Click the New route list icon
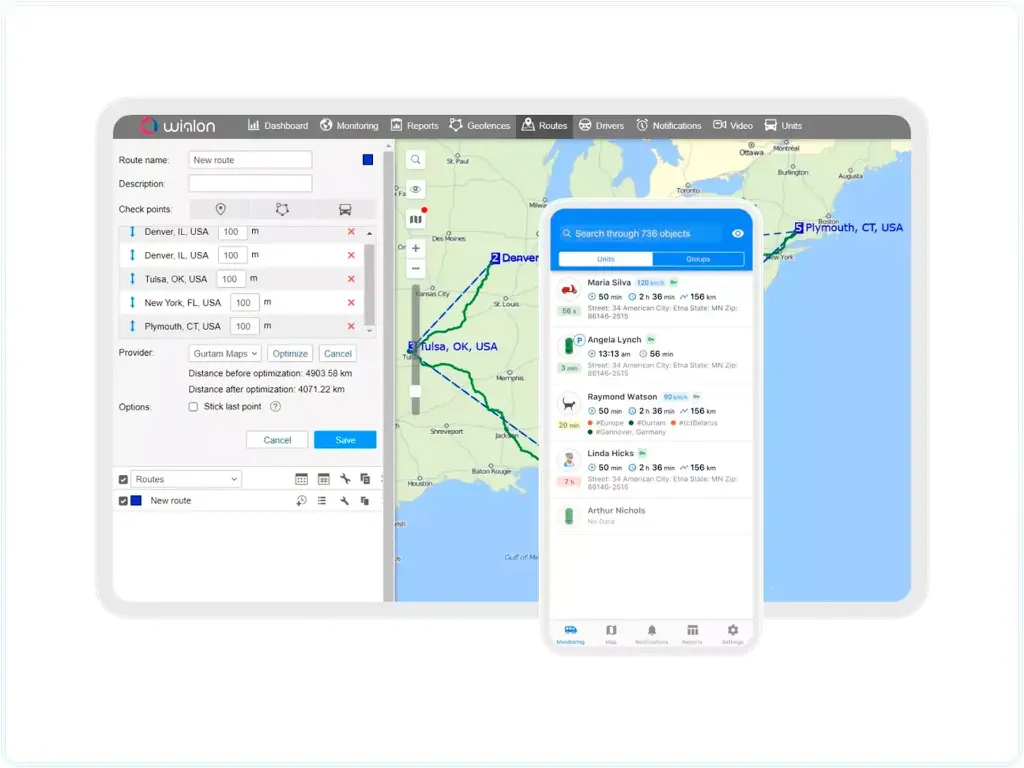Image resolution: width=1024 pixels, height=768 pixels. point(322,501)
